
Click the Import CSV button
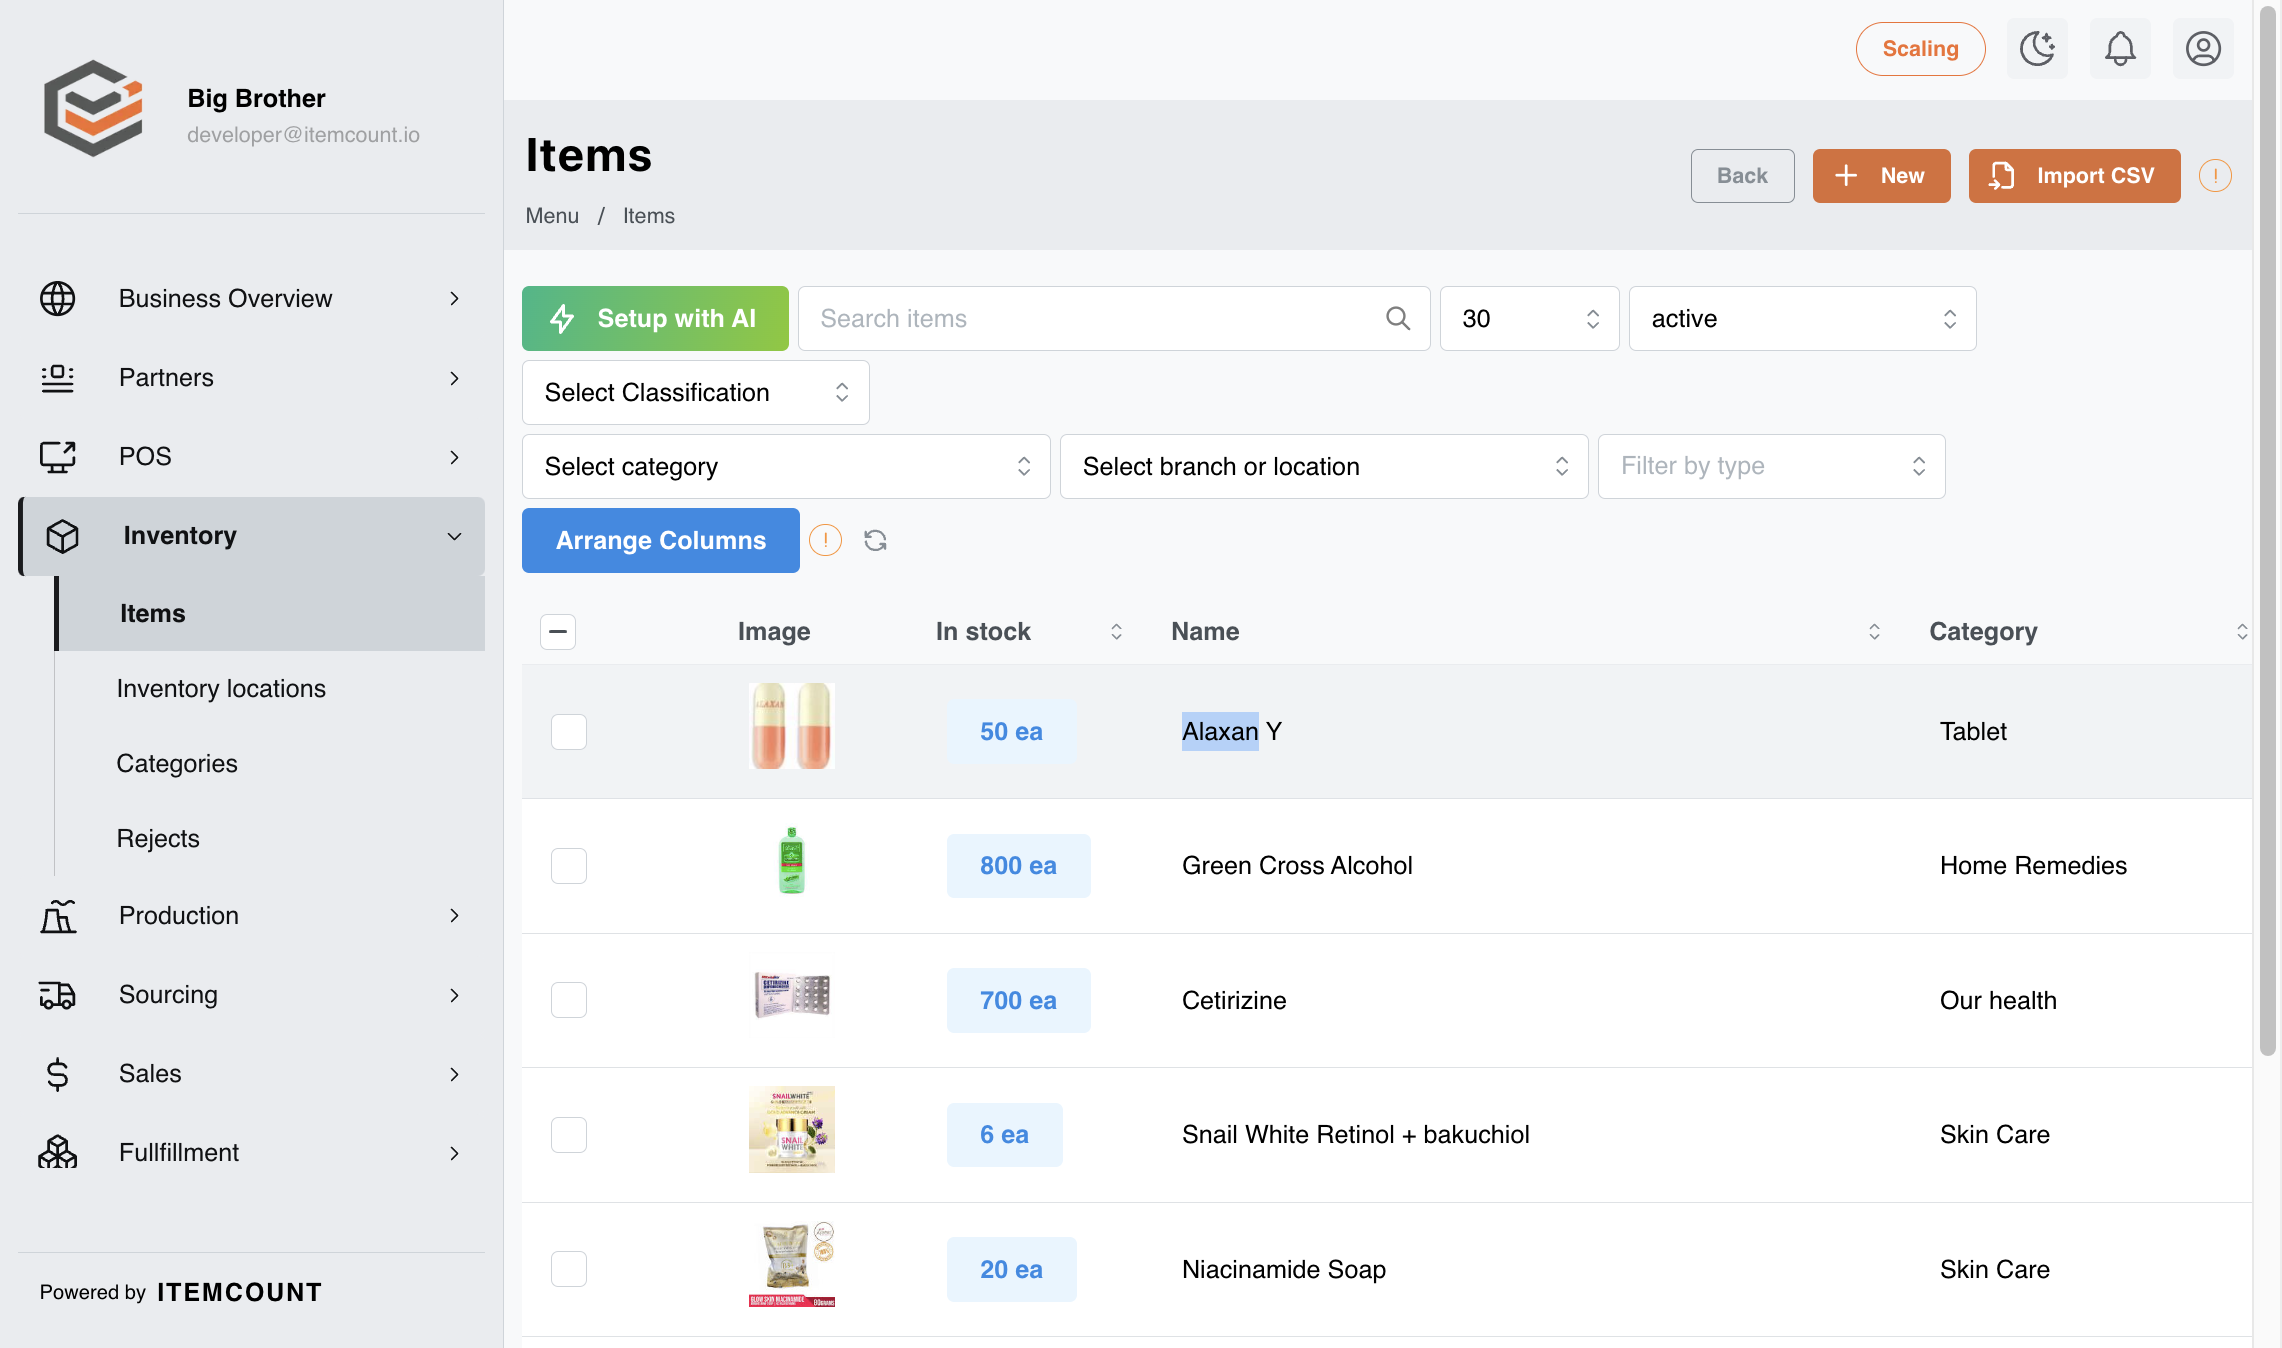pos(2075,176)
